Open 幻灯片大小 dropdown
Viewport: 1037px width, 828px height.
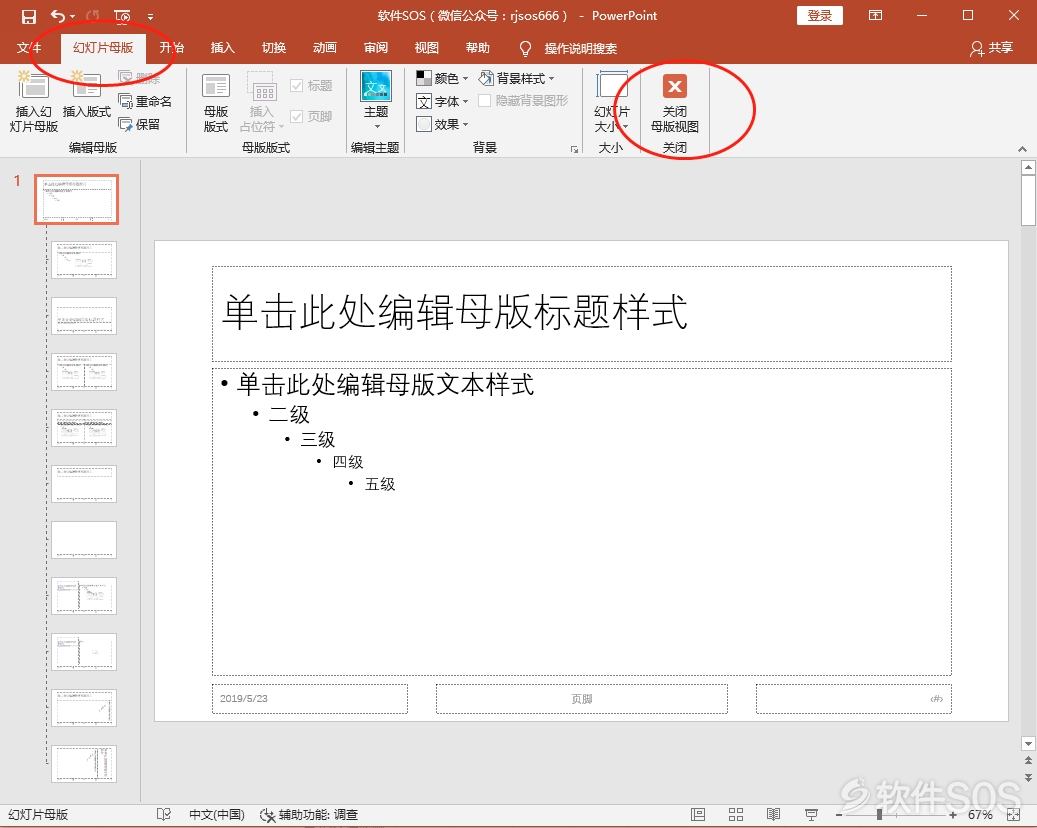tap(612, 103)
